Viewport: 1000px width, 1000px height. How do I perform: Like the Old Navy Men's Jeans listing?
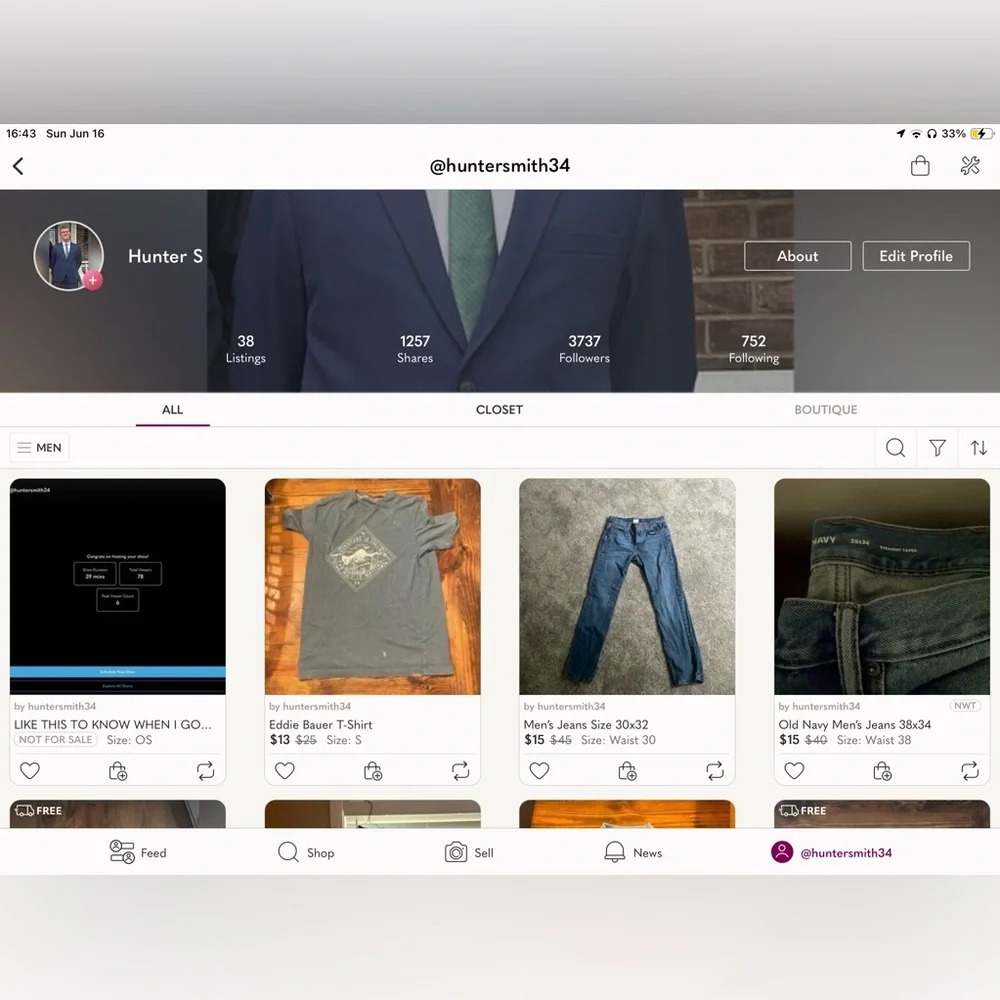tap(794, 770)
